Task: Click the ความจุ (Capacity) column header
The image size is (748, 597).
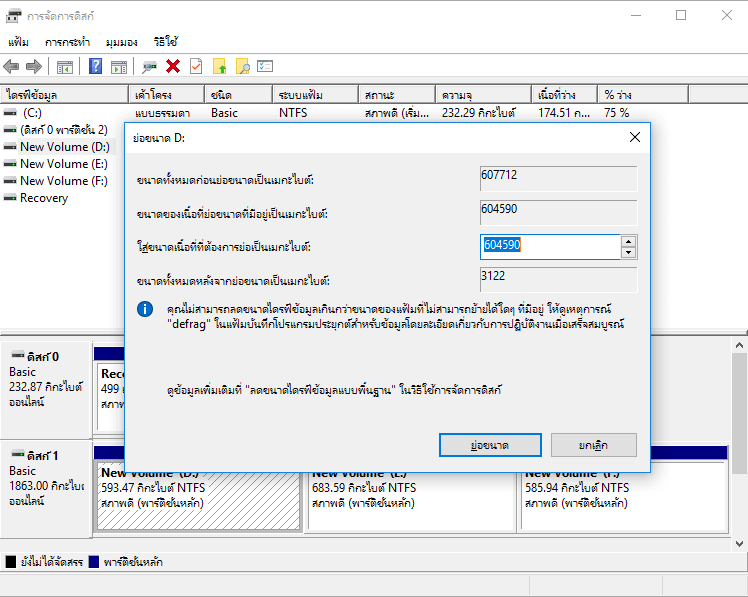Action: (x=484, y=94)
